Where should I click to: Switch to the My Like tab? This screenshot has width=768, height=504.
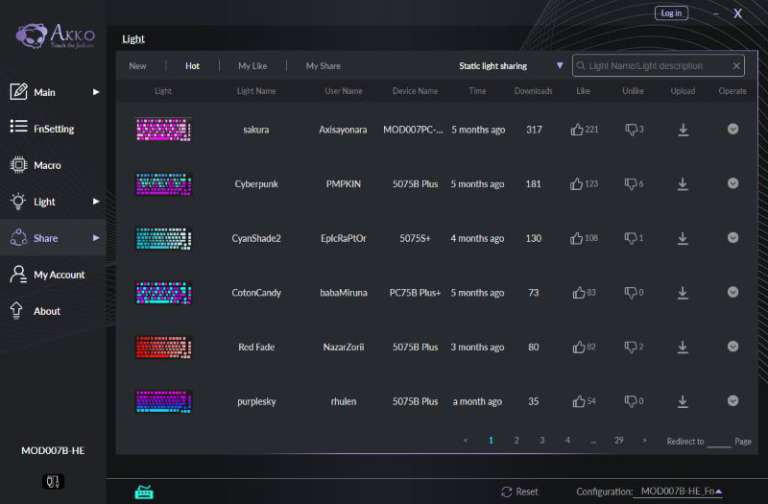tap(252, 66)
